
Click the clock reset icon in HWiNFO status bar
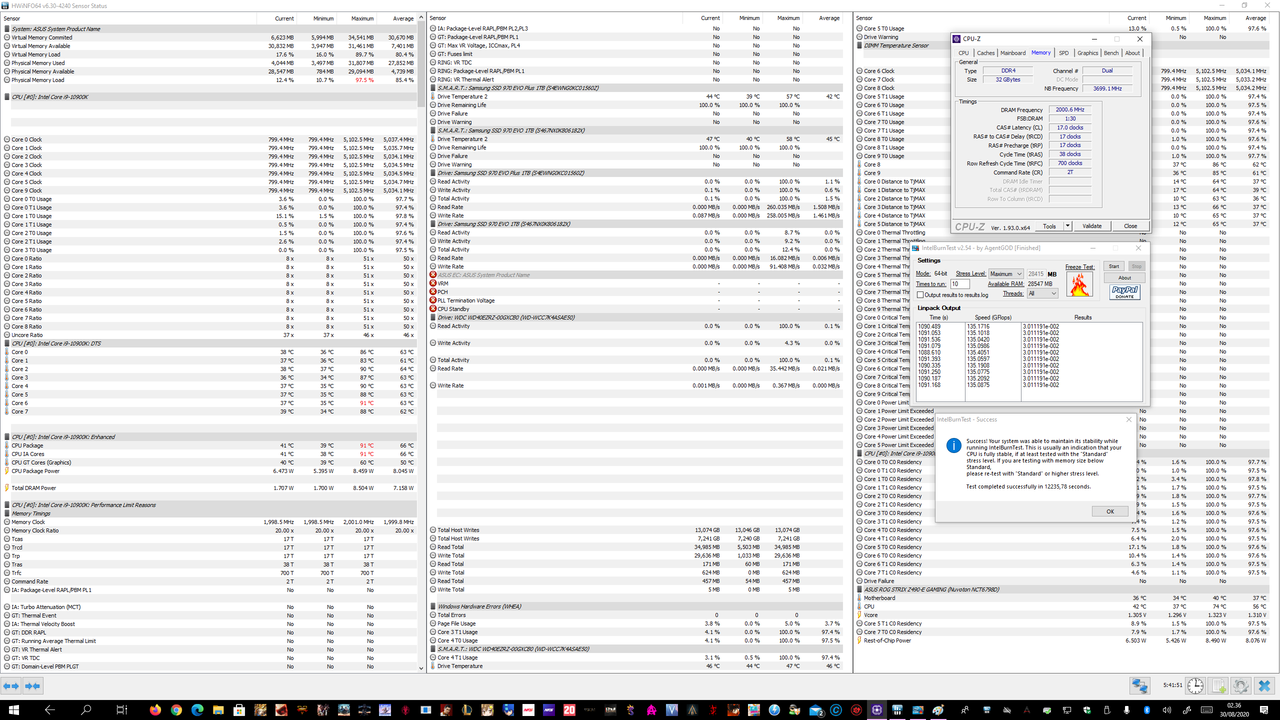[1194, 685]
